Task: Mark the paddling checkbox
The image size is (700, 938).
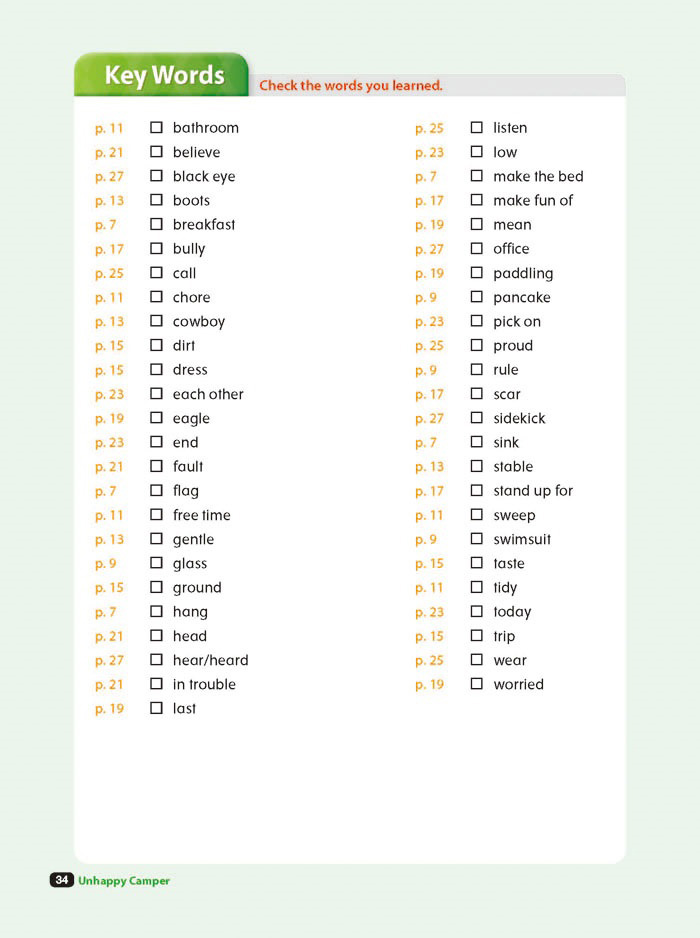Action: click(476, 273)
